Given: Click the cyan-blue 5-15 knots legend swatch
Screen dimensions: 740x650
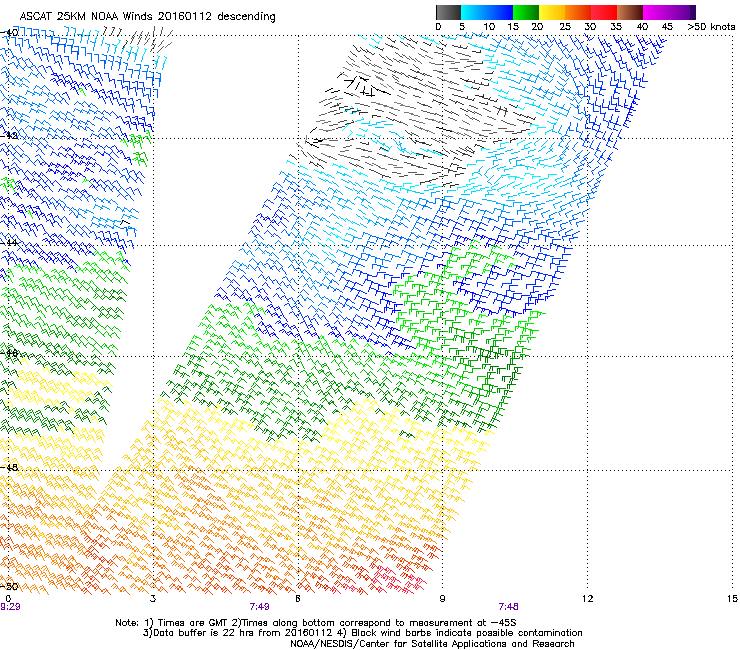Looking at the screenshot, I should click(x=487, y=12).
